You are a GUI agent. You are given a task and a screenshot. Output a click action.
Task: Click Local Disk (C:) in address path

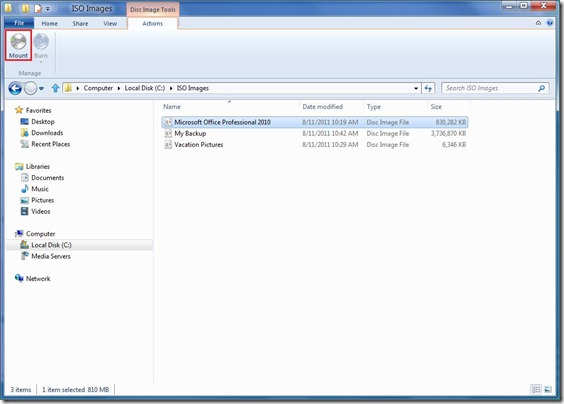(145, 88)
